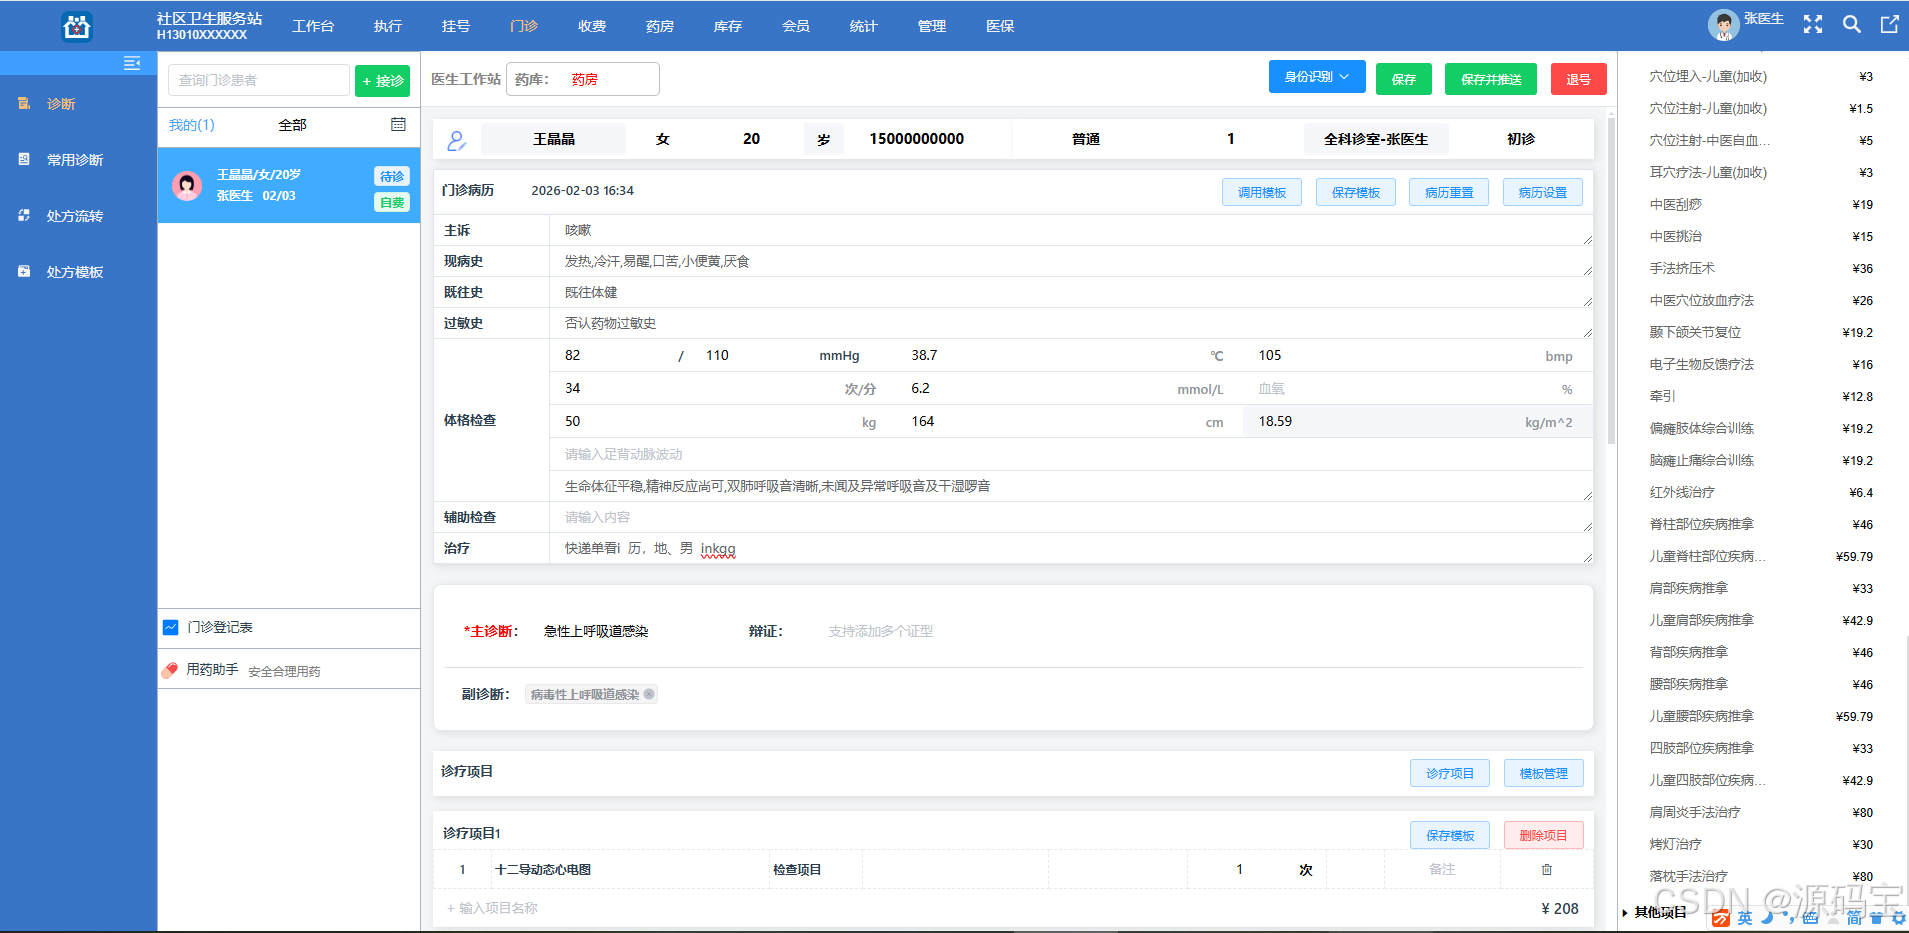Click the 诊疗项目 button

[x=1450, y=773]
